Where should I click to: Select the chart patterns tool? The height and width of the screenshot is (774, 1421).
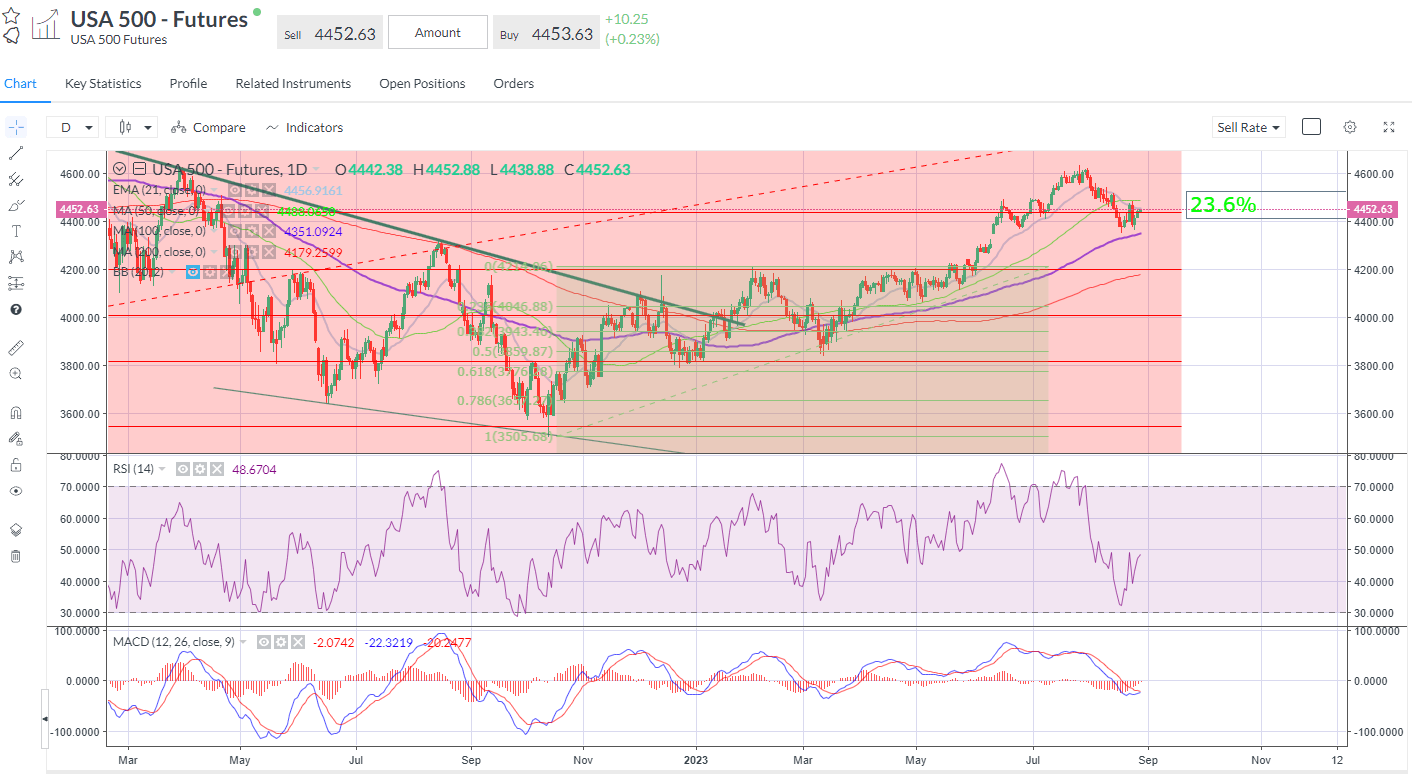click(x=15, y=257)
